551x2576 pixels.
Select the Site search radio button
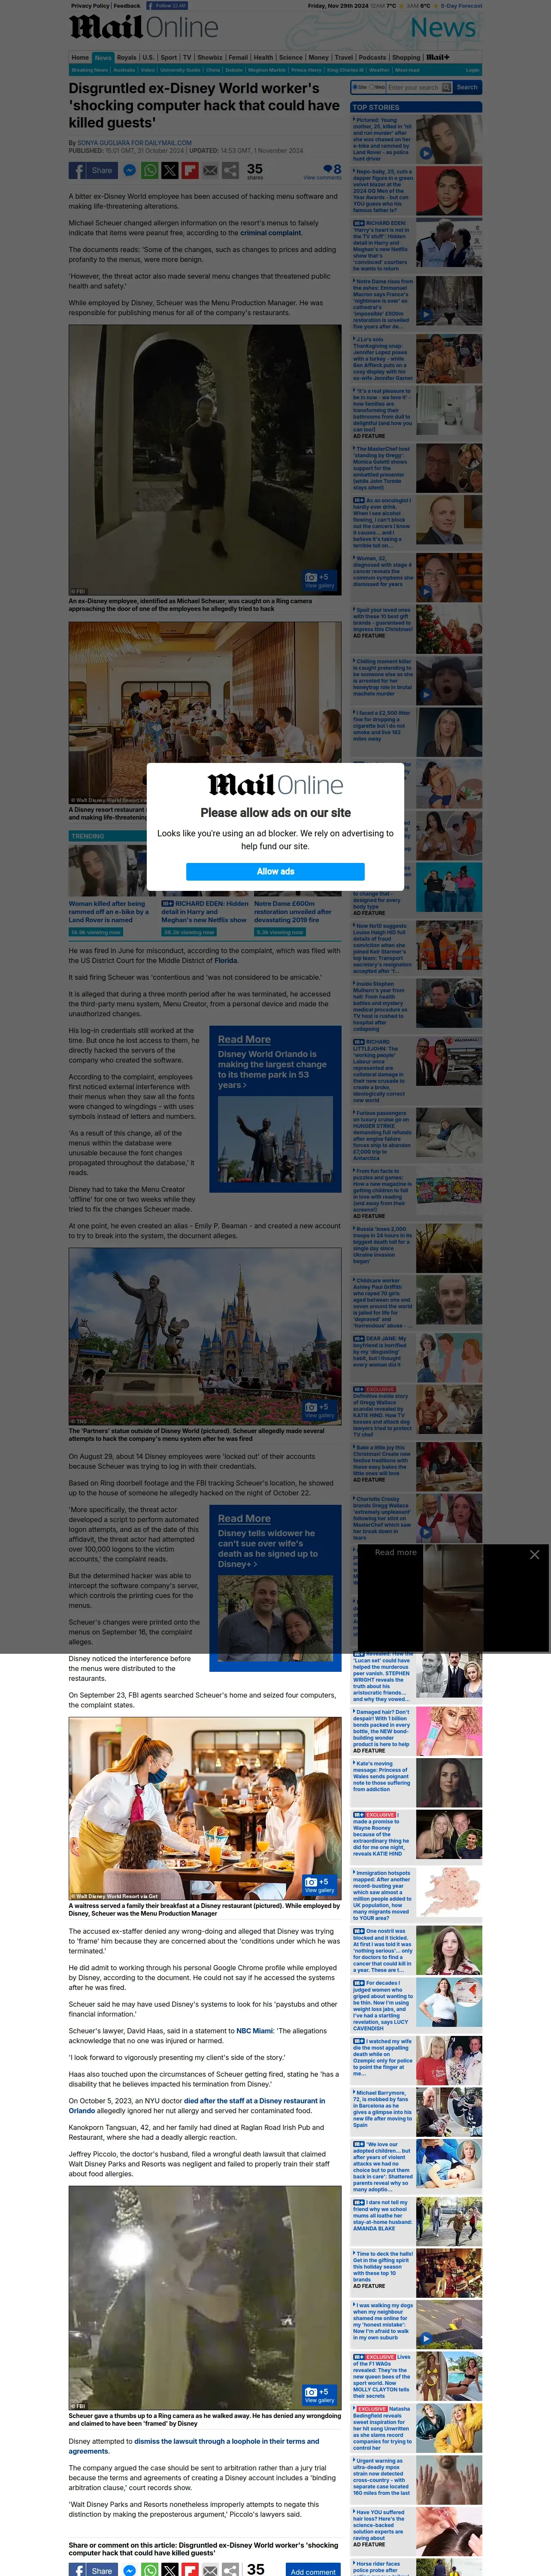point(355,88)
